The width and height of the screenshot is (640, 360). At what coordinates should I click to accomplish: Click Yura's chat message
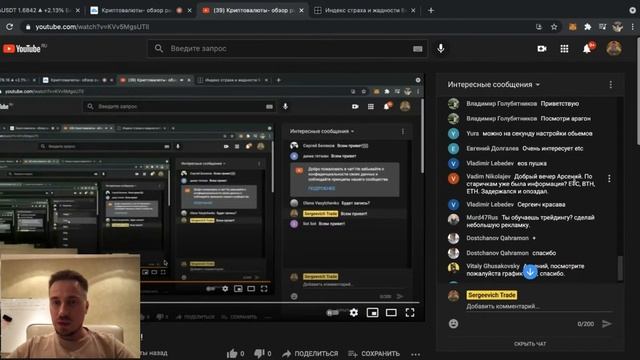tap(529, 133)
